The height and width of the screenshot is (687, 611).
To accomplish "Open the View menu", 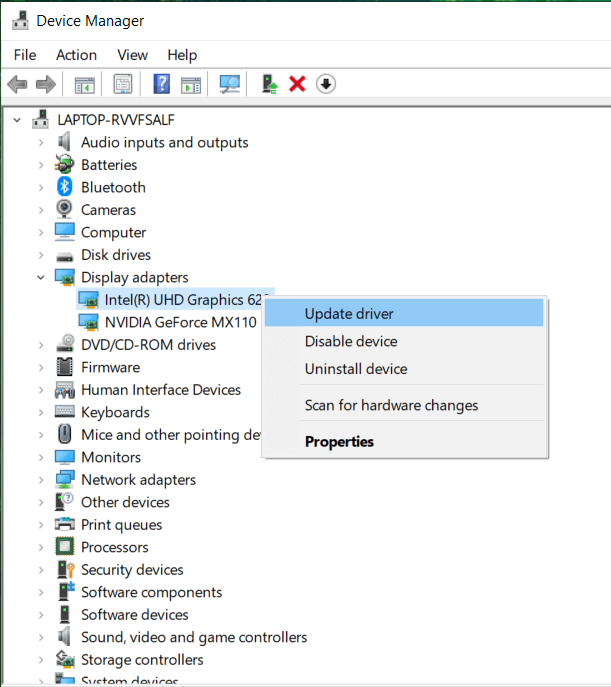I will pos(132,55).
